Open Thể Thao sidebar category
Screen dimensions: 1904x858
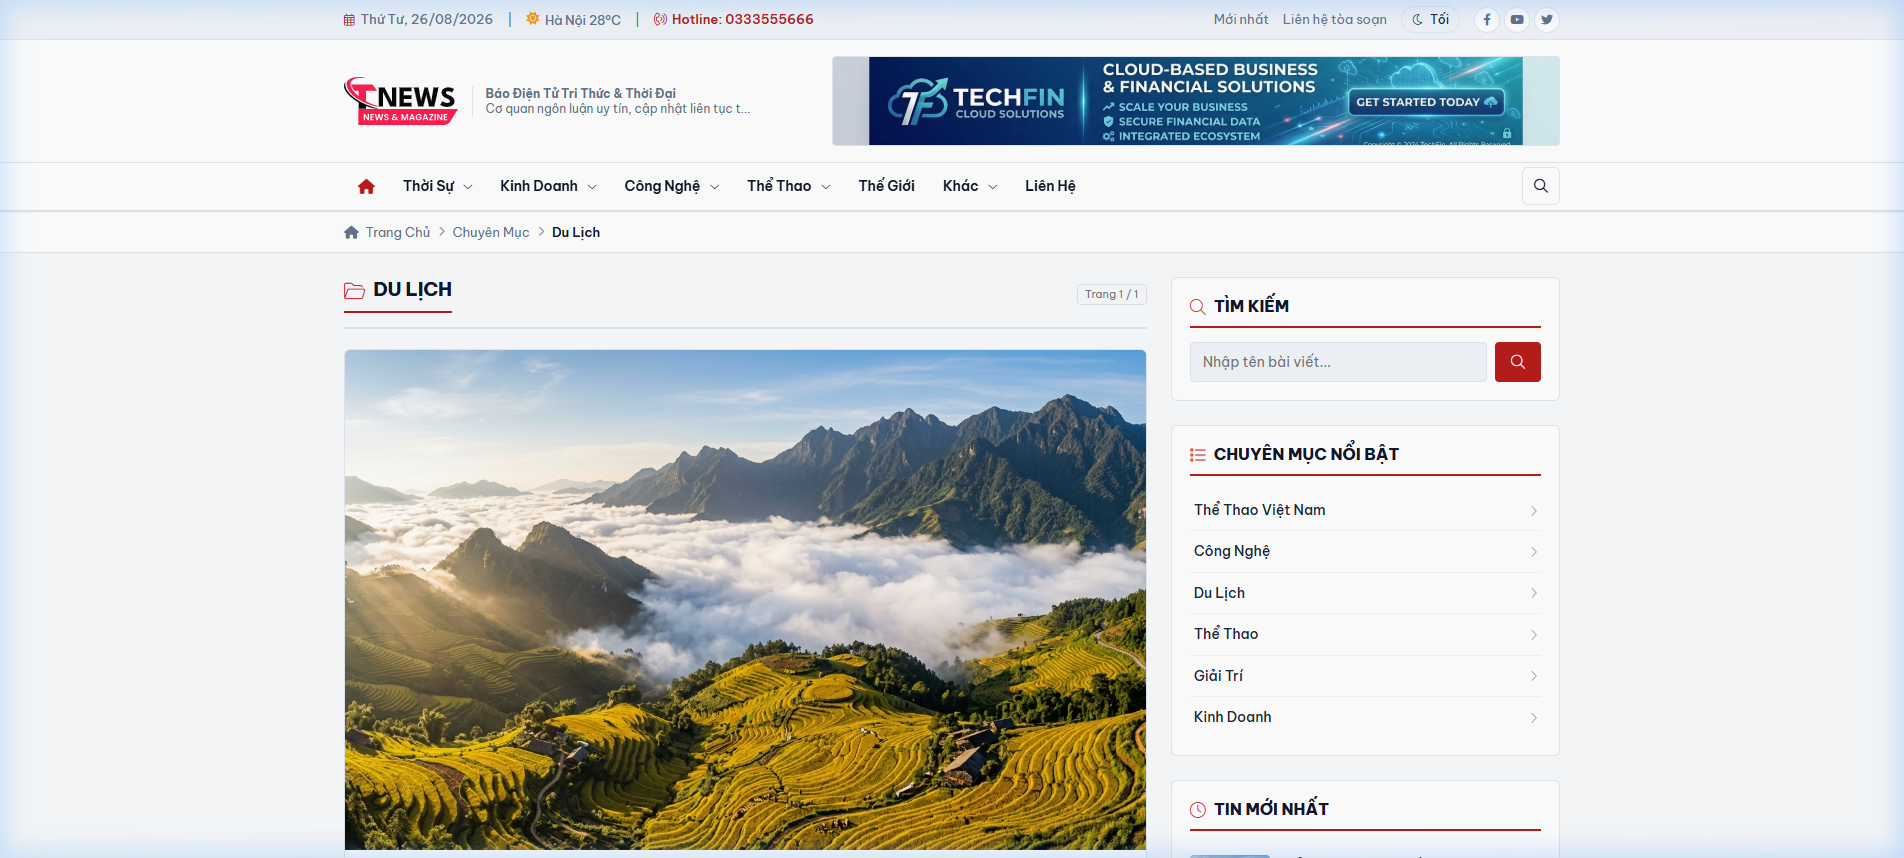1365,634
